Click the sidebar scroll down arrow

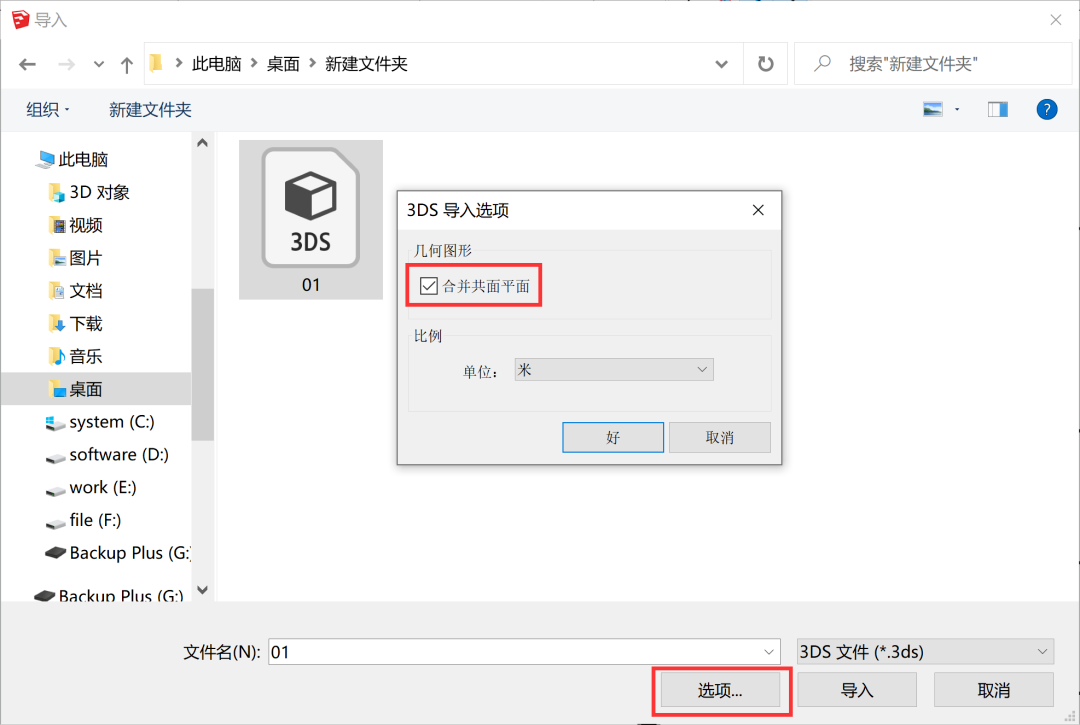[202, 590]
